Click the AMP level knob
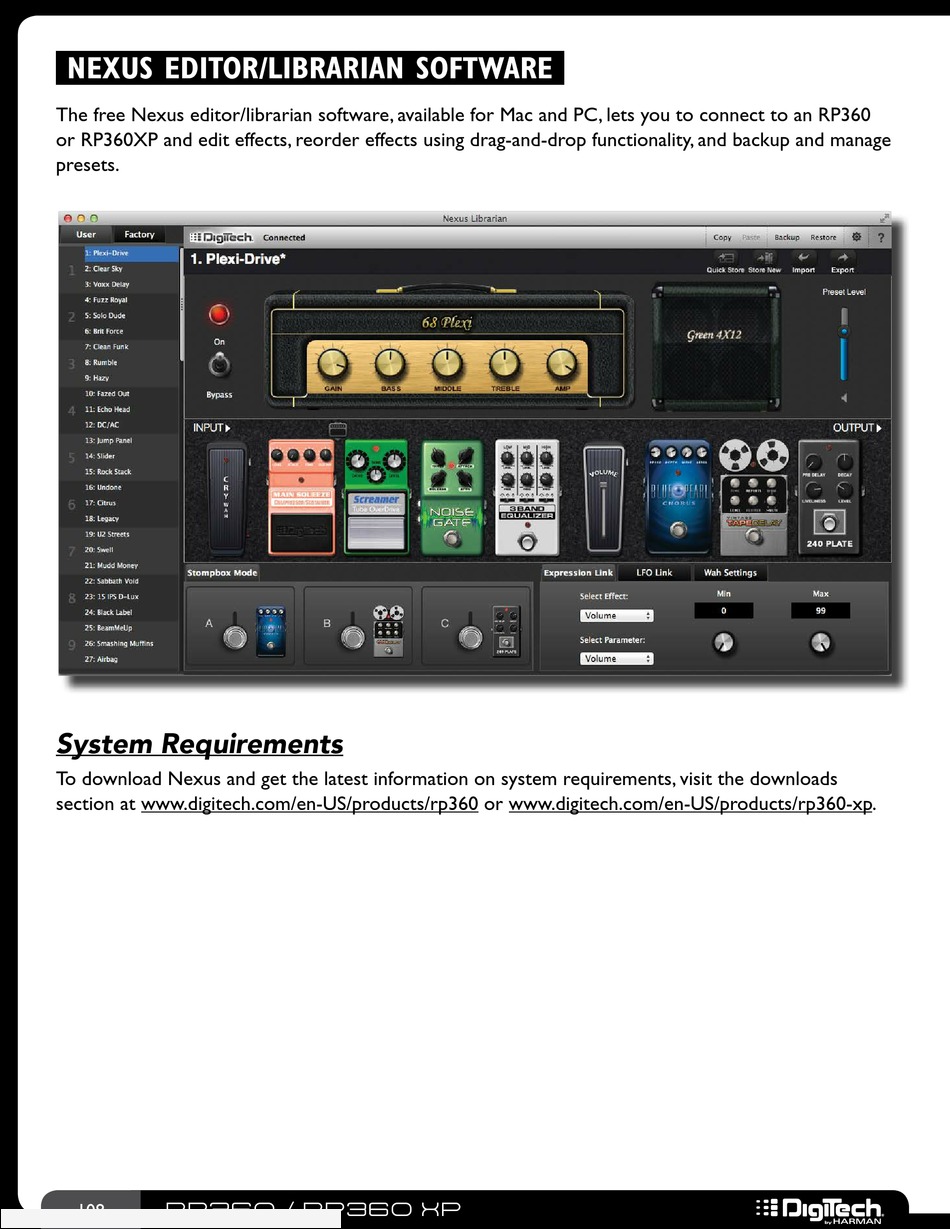 [562, 363]
